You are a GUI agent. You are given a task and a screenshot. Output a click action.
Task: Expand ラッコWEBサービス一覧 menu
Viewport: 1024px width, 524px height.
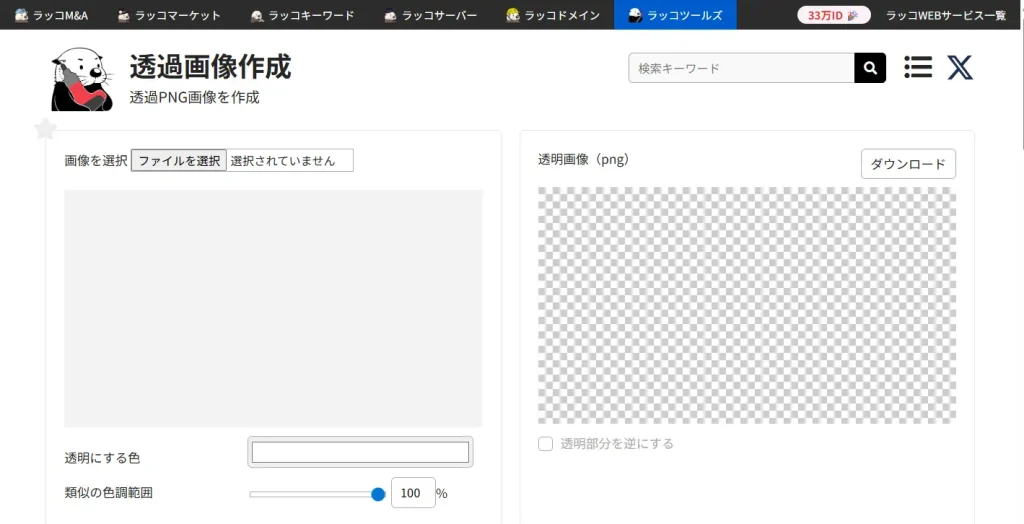pyautogui.click(x=945, y=15)
